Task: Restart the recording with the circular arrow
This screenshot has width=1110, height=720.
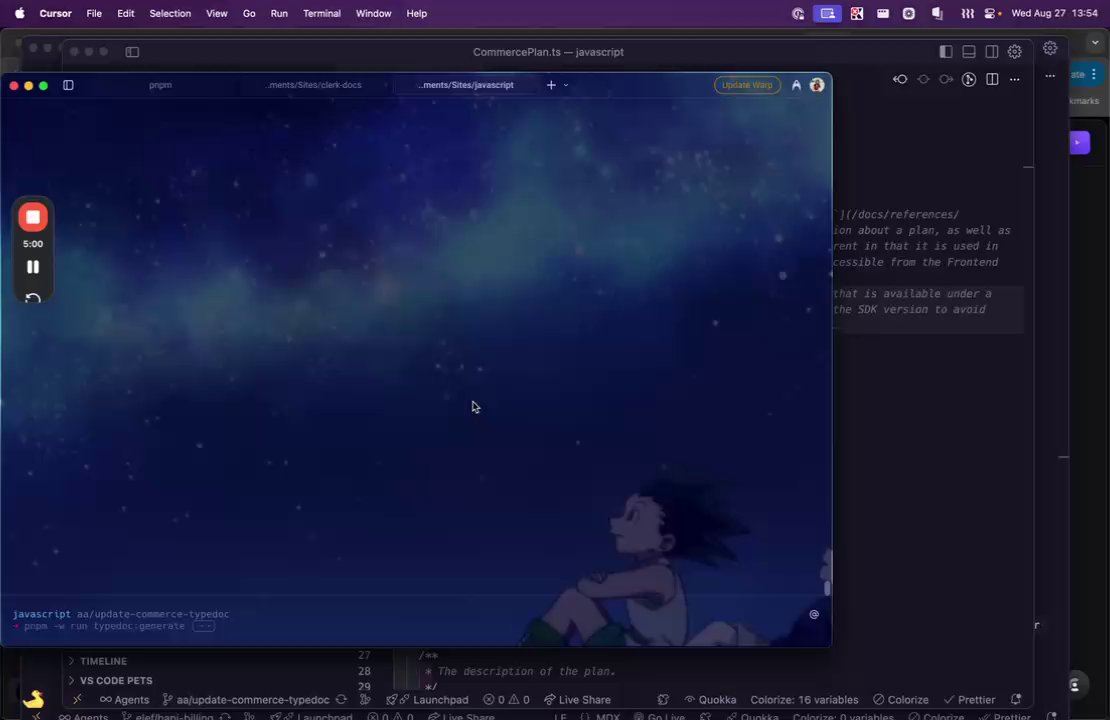Action: tap(33, 298)
